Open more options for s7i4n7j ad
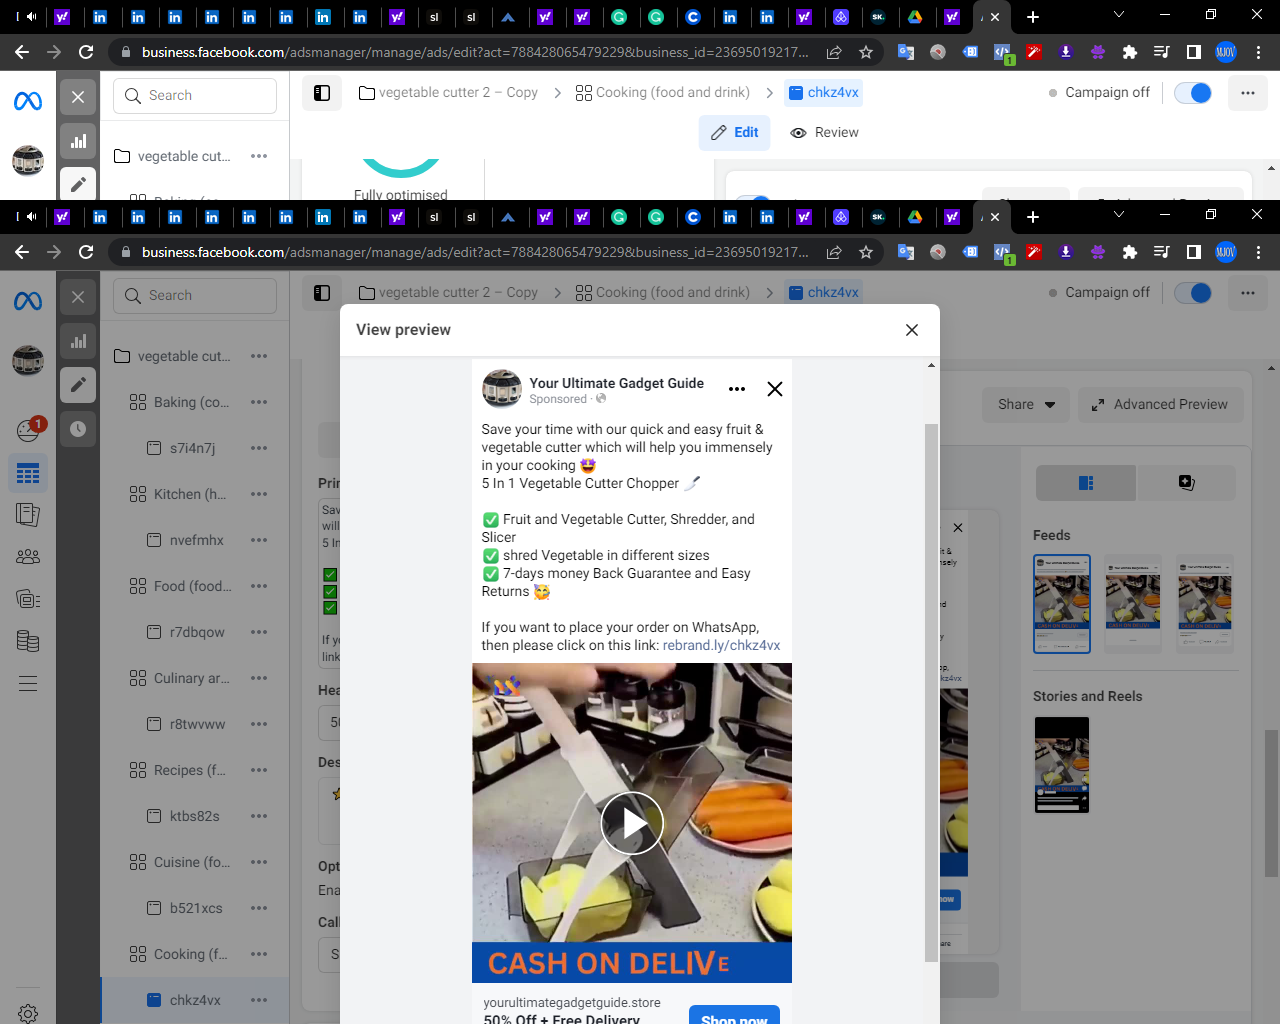The width and height of the screenshot is (1280, 1024). point(259,448)
